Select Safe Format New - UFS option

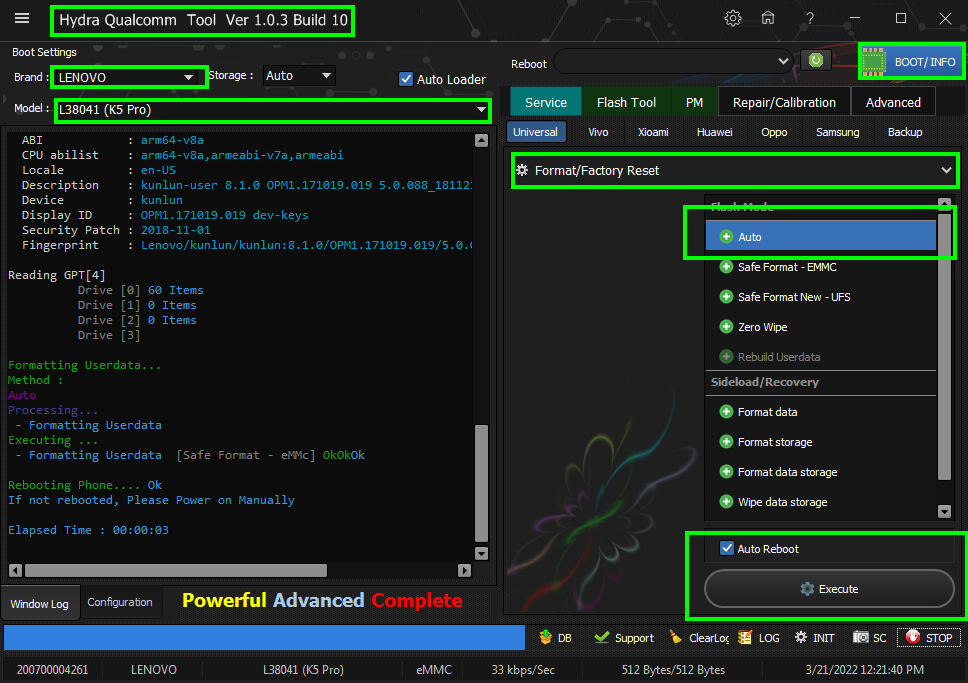point(820,297)
